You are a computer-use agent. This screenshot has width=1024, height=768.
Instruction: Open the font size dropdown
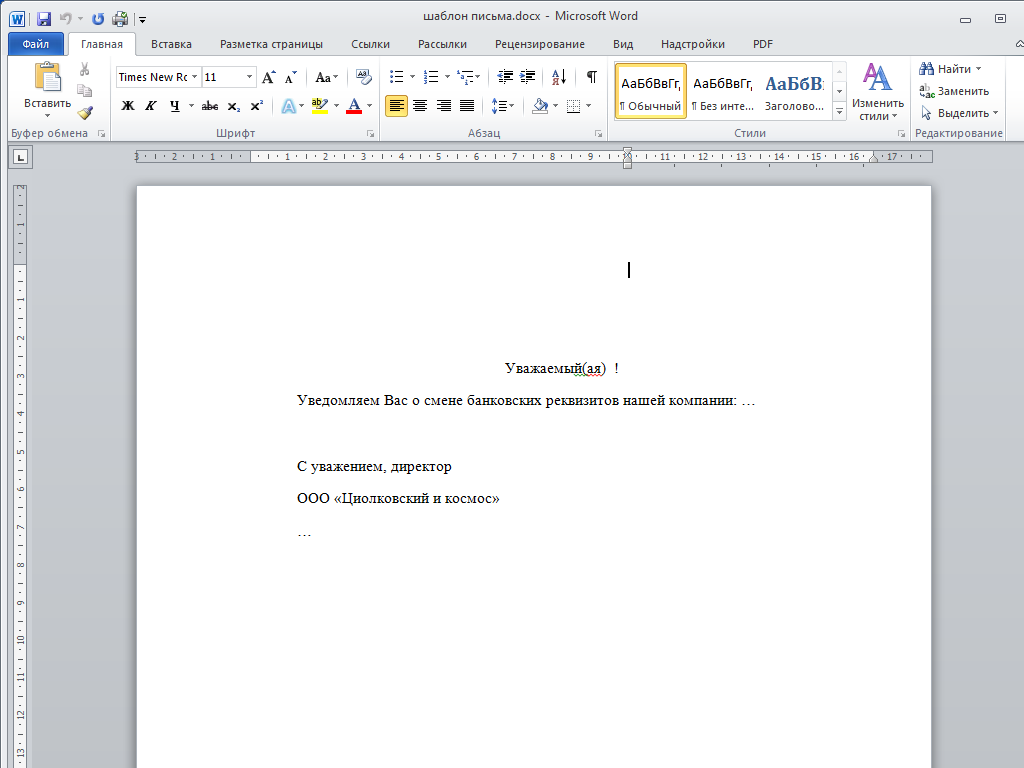249,77
